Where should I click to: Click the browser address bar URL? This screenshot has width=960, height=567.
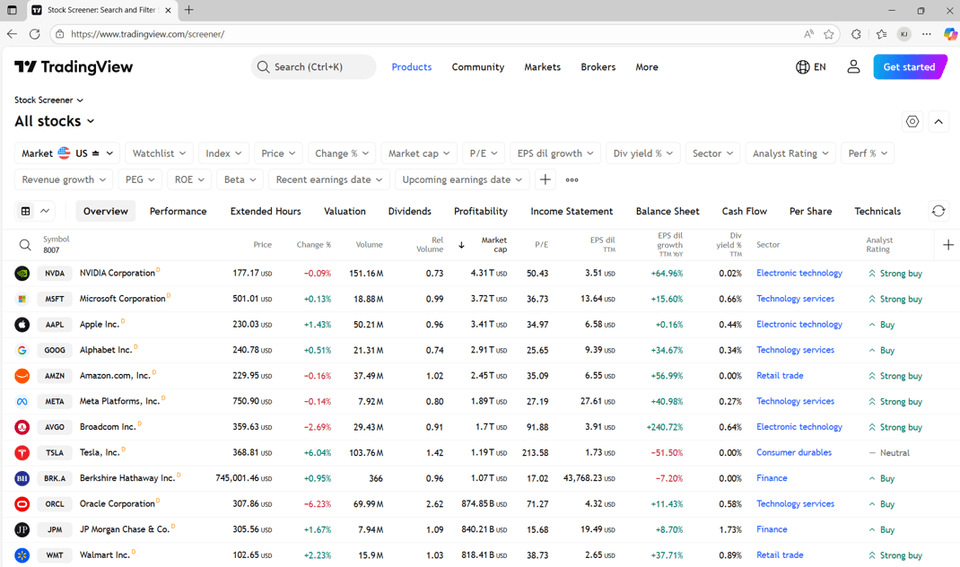148,34
